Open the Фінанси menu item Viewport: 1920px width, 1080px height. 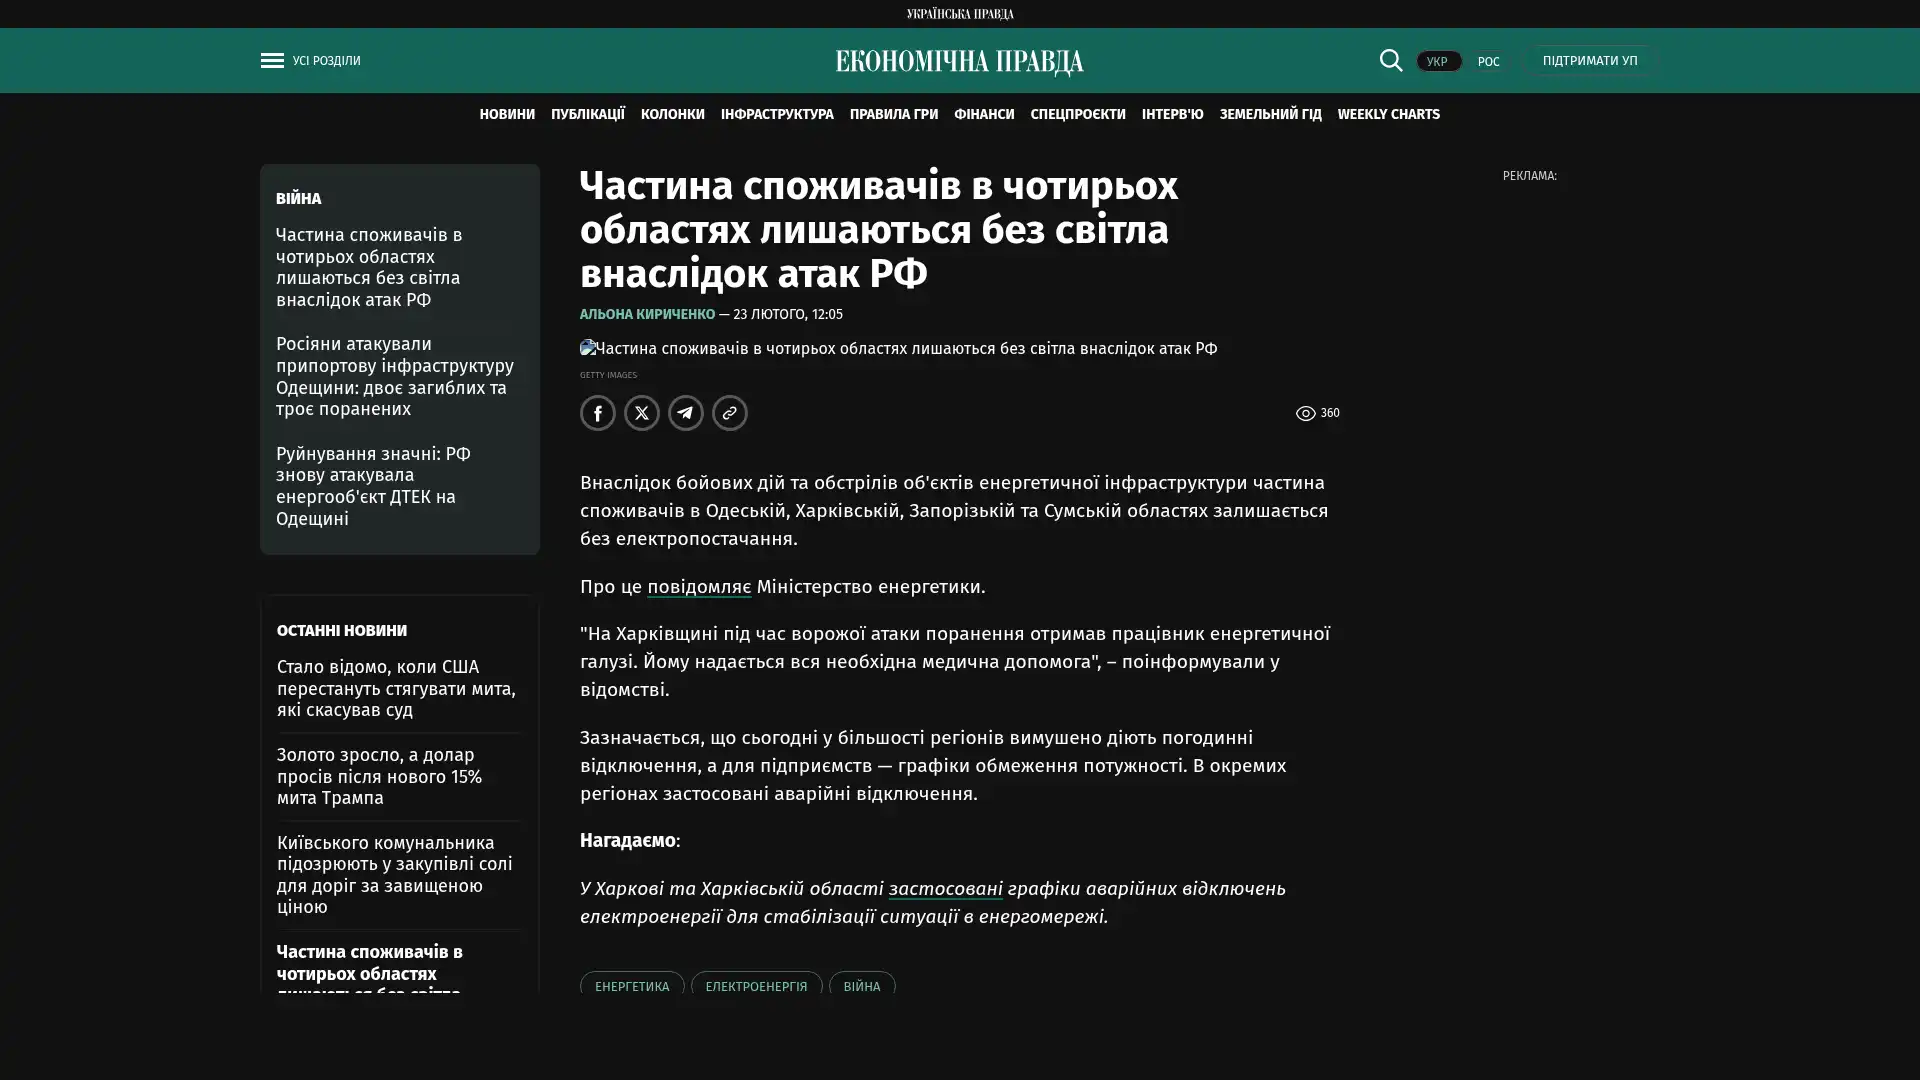tap(984, 114)
